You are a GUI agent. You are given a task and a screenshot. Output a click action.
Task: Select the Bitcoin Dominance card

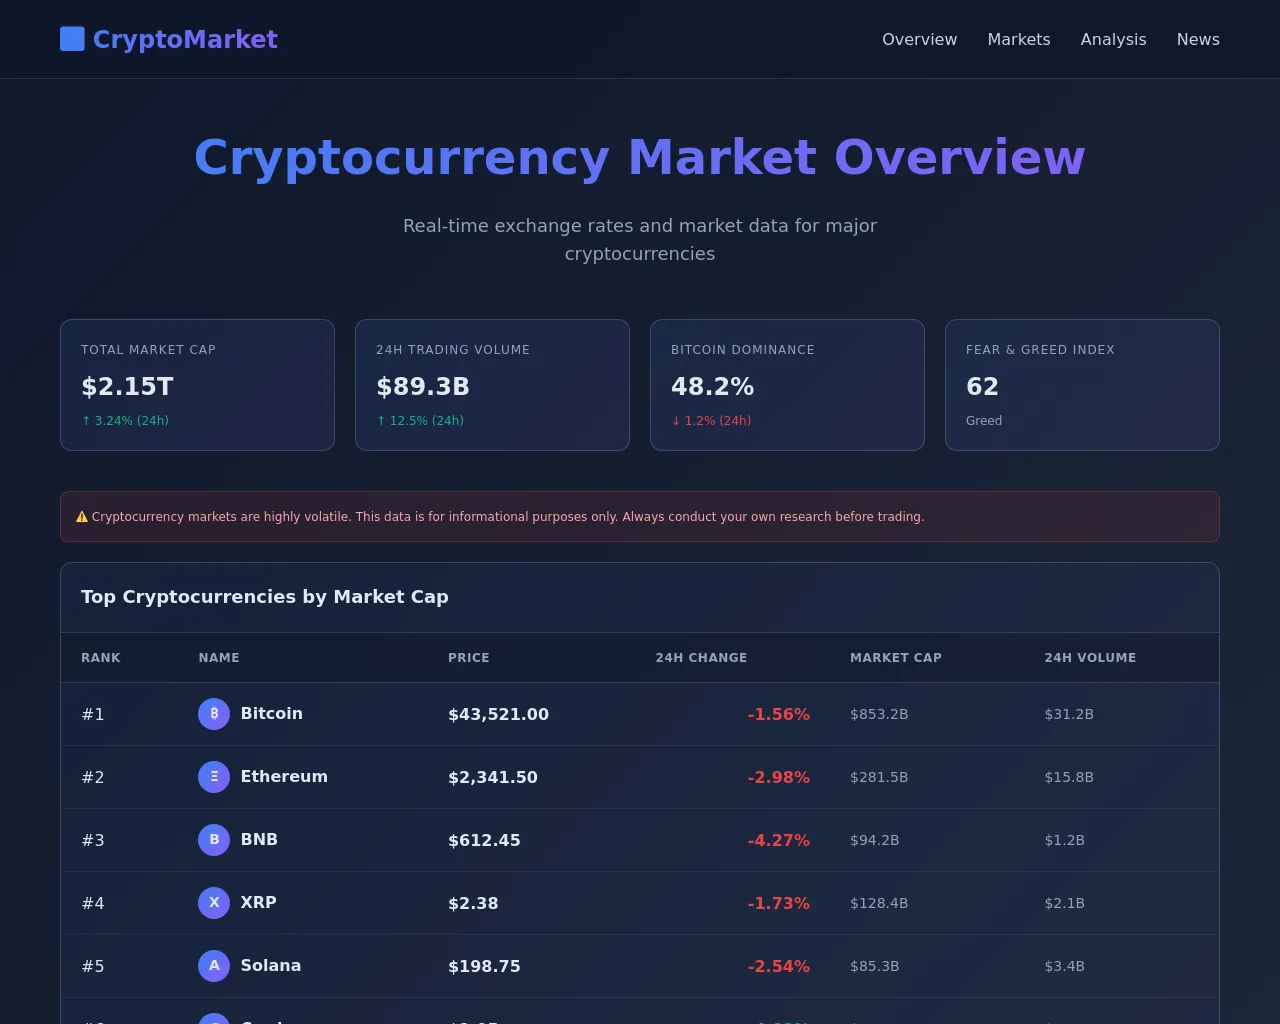point(787,385)
